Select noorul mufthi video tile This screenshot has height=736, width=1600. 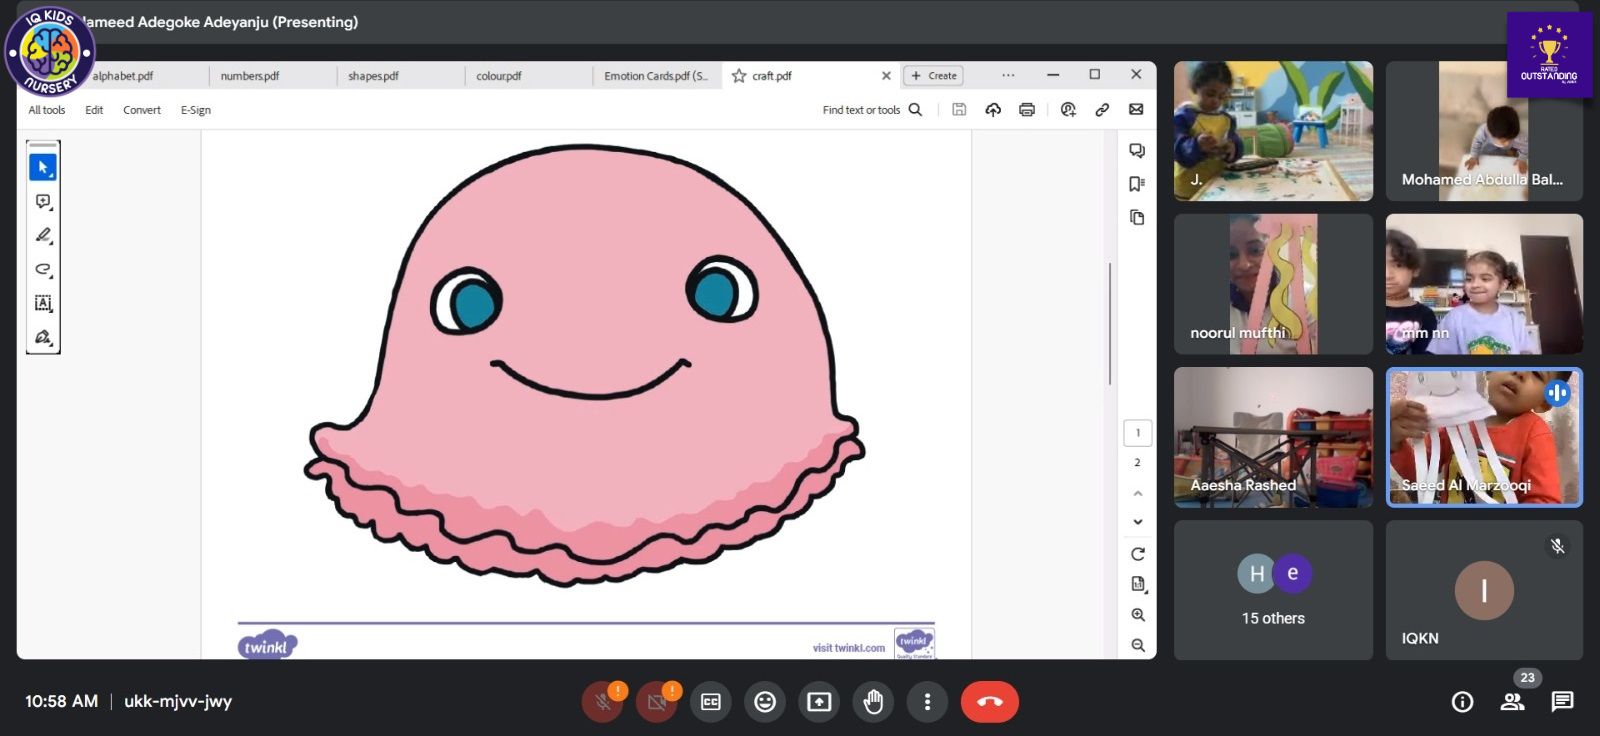click(x=1273, y=284)
